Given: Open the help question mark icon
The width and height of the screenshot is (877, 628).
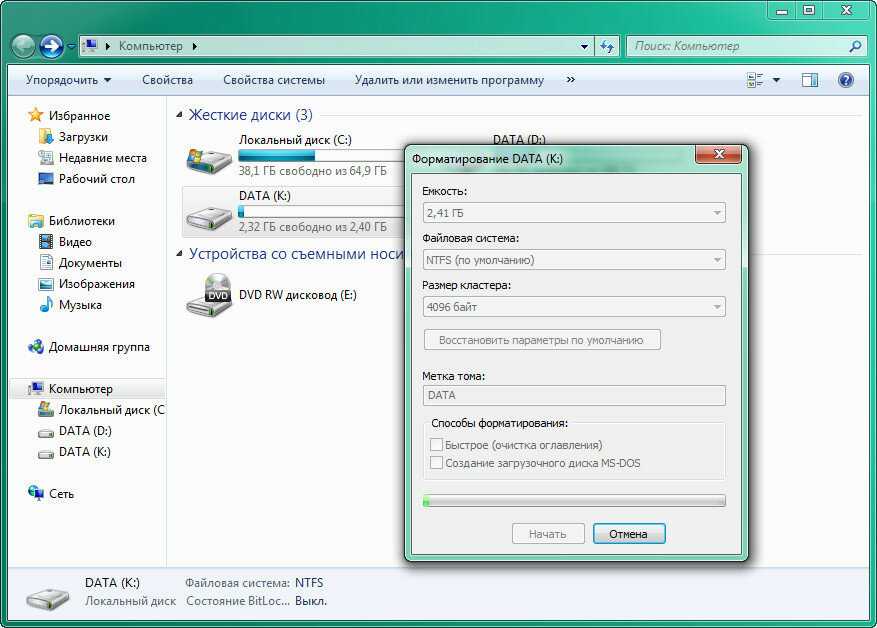Looking at the screenshot, I should (846, 80).
